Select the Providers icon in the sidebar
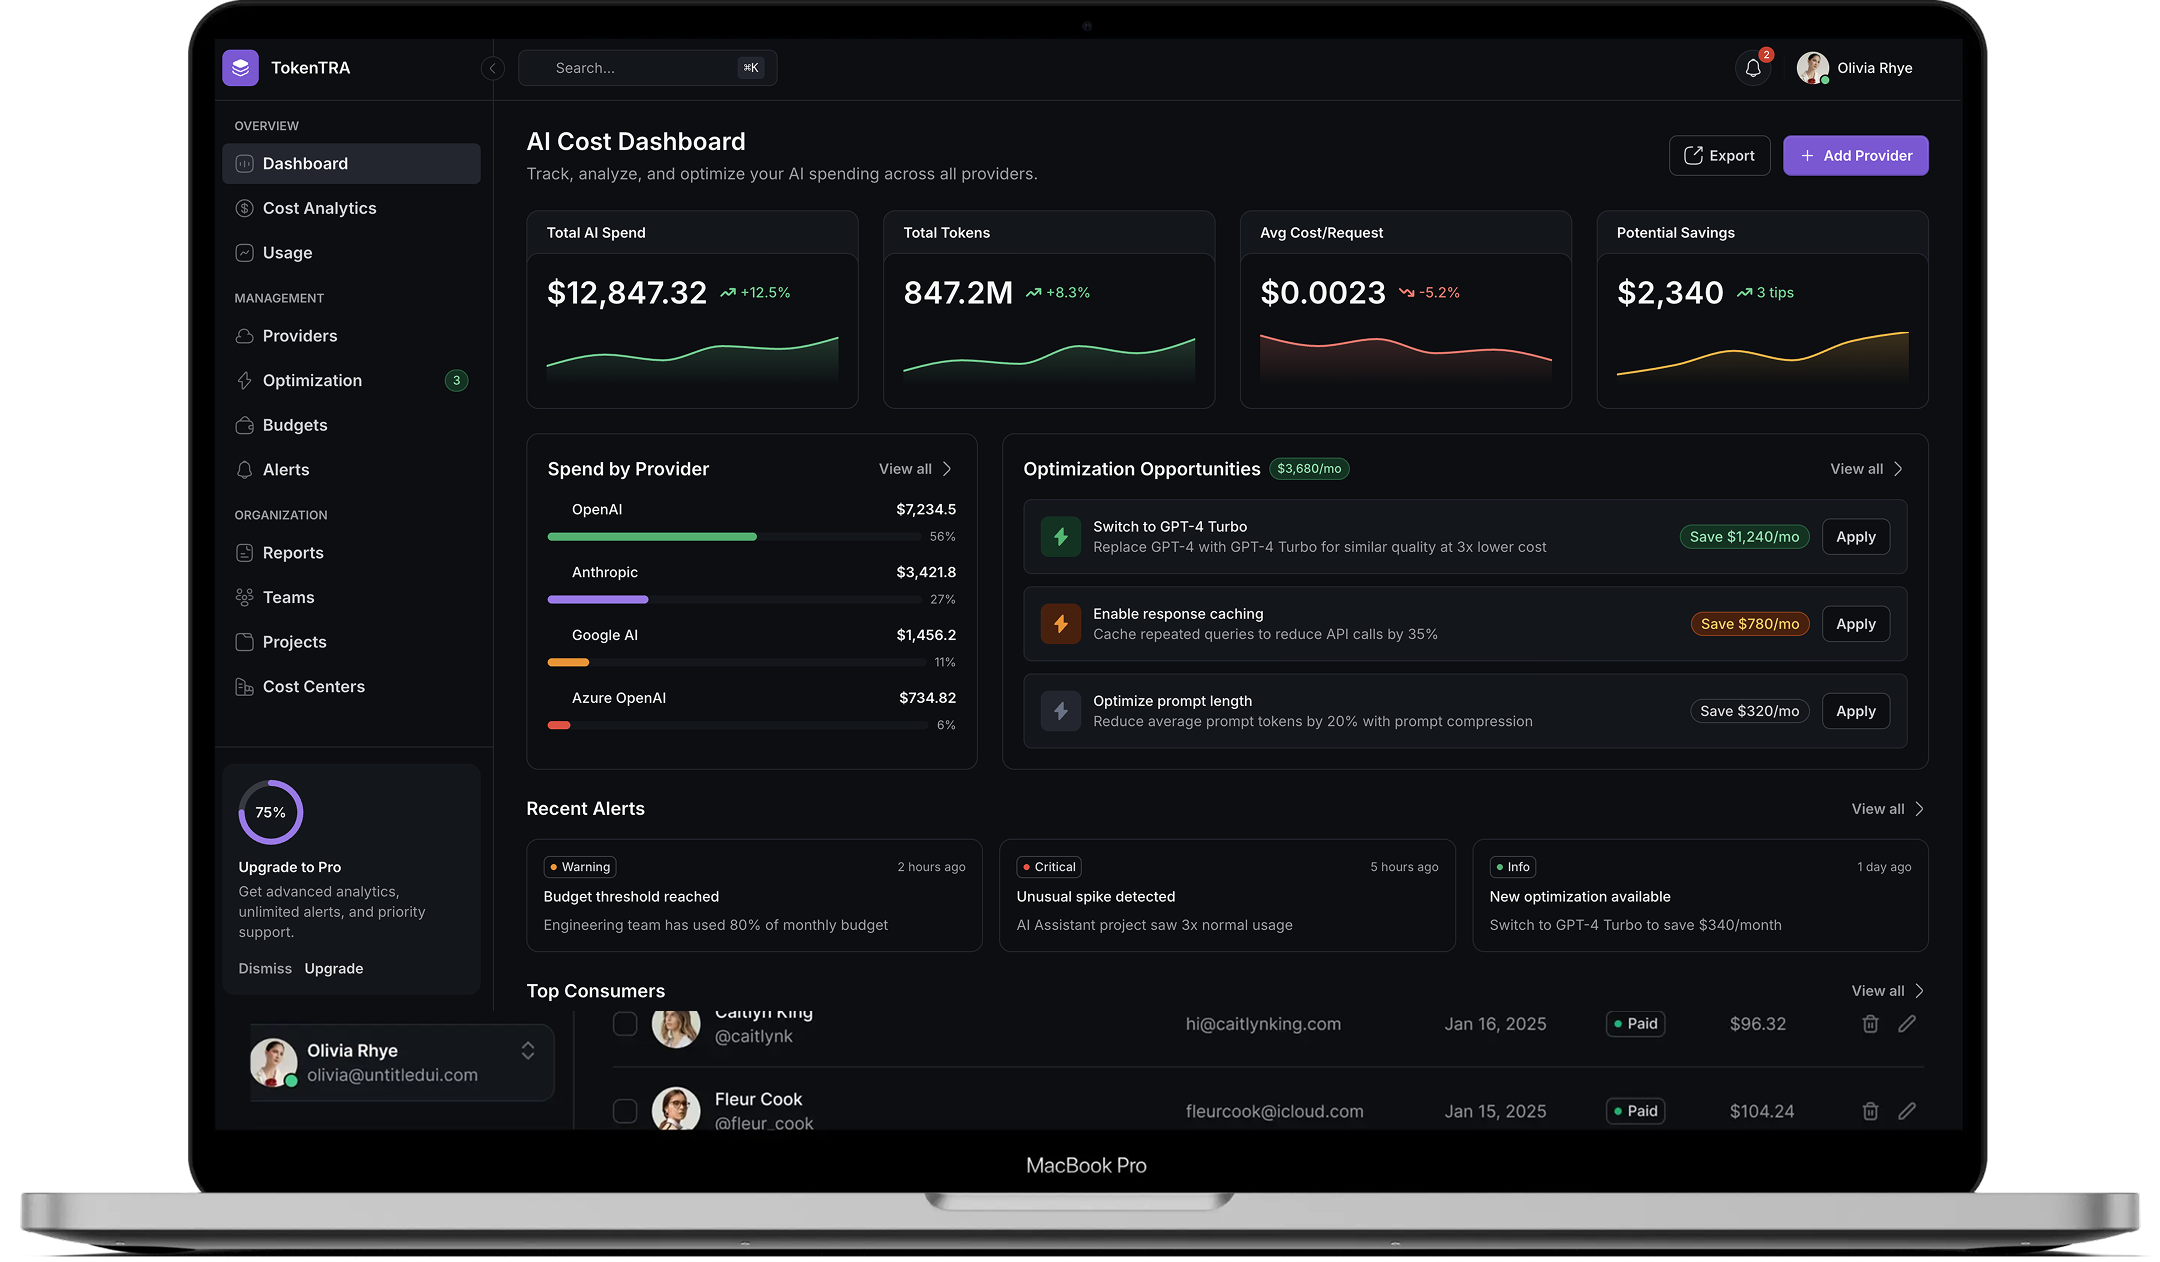Screen dimensions: 2160x1262 tap(244, 336)
